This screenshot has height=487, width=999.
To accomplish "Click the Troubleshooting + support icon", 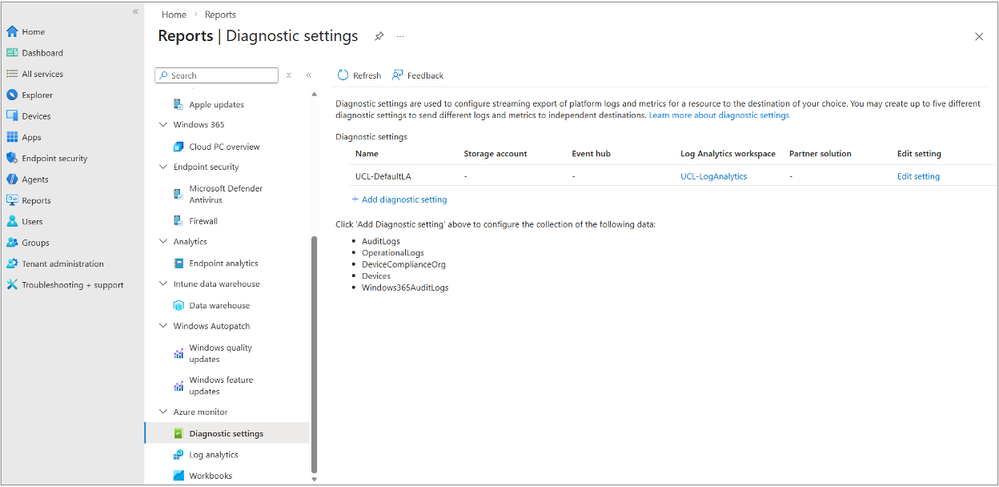I will 12,285.
